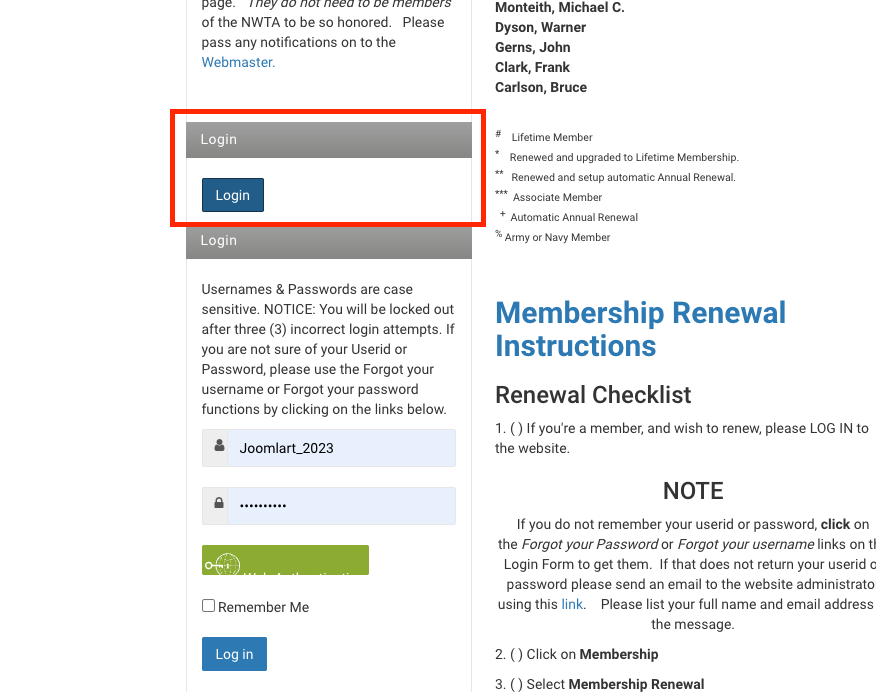This screenshot has height=692, width=876.
Task: Click the lower gray Login module header
Action: pyautogui.click(x=328, y=240)
